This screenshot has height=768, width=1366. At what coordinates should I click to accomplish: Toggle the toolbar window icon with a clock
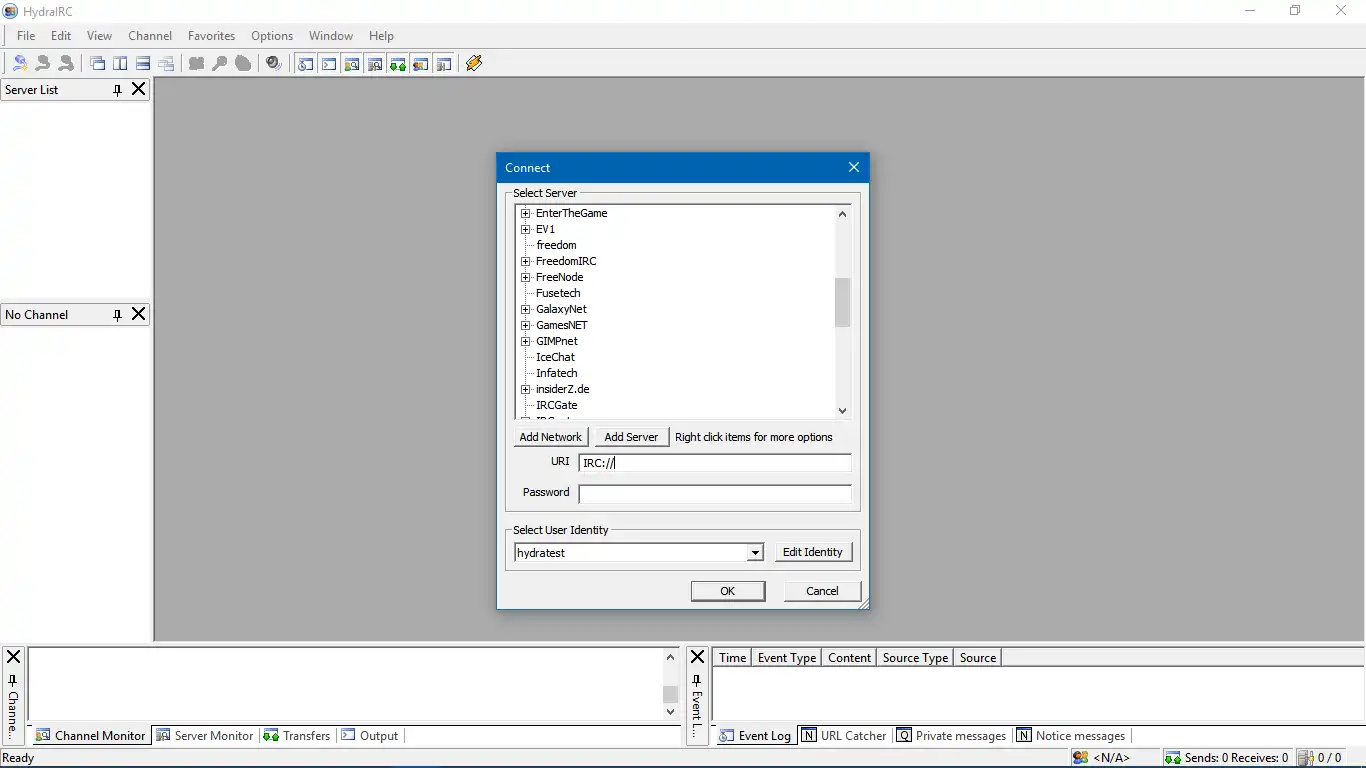pos(305,63)
